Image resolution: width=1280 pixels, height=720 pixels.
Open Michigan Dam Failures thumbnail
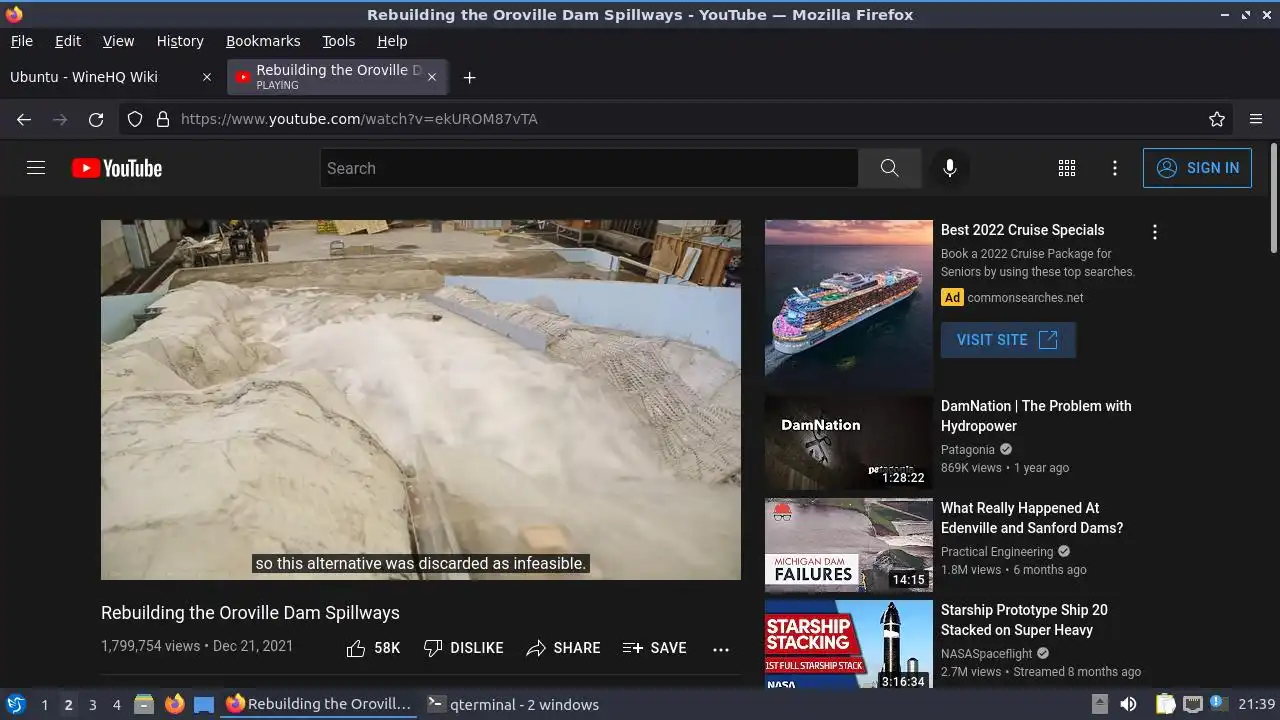pos(849,545)
